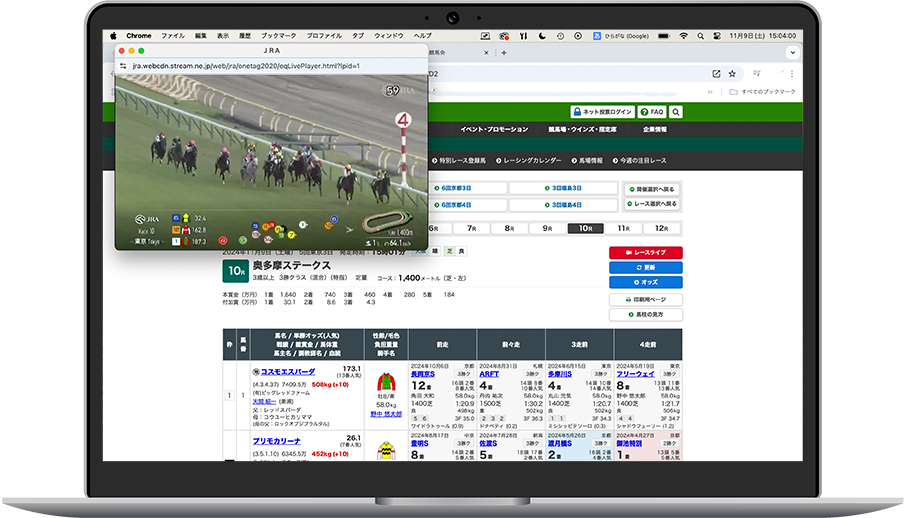Select the 9R race tab
This screenshot has width=905, height=518.
pos(547,228)
